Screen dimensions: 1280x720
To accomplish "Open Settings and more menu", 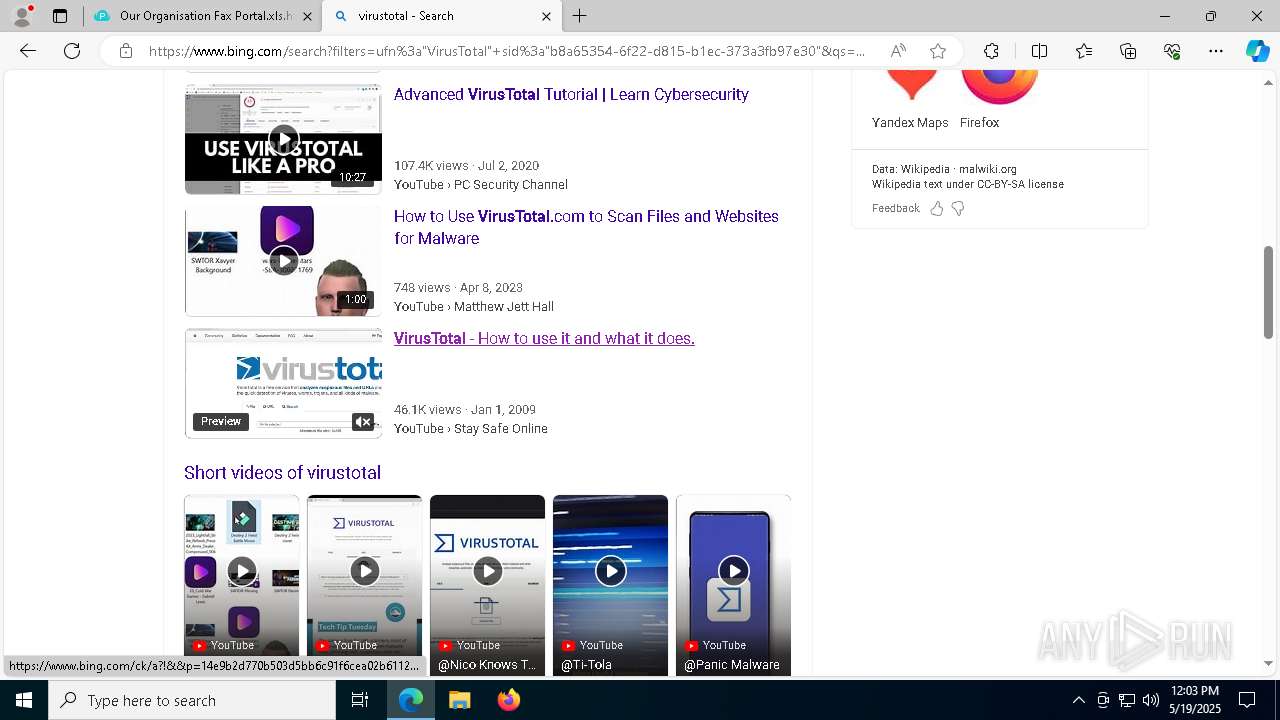I will [x=1216, y=51].
